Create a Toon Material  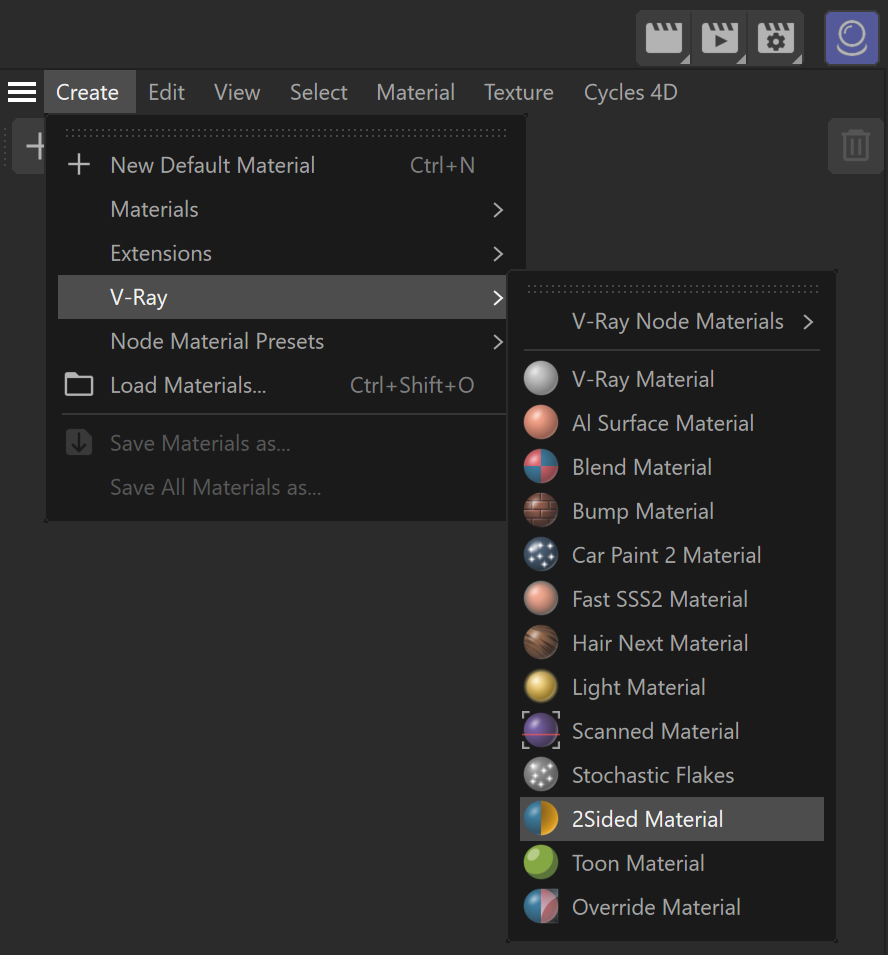pos(672,862)
